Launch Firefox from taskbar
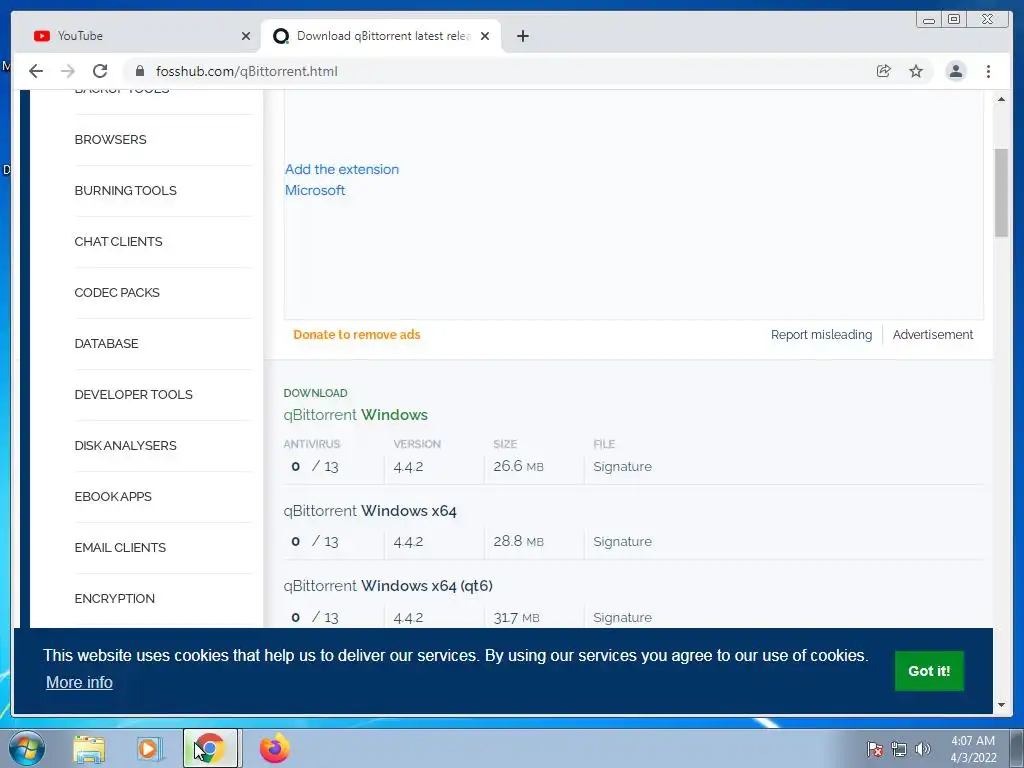 click(x=274, y=748)
